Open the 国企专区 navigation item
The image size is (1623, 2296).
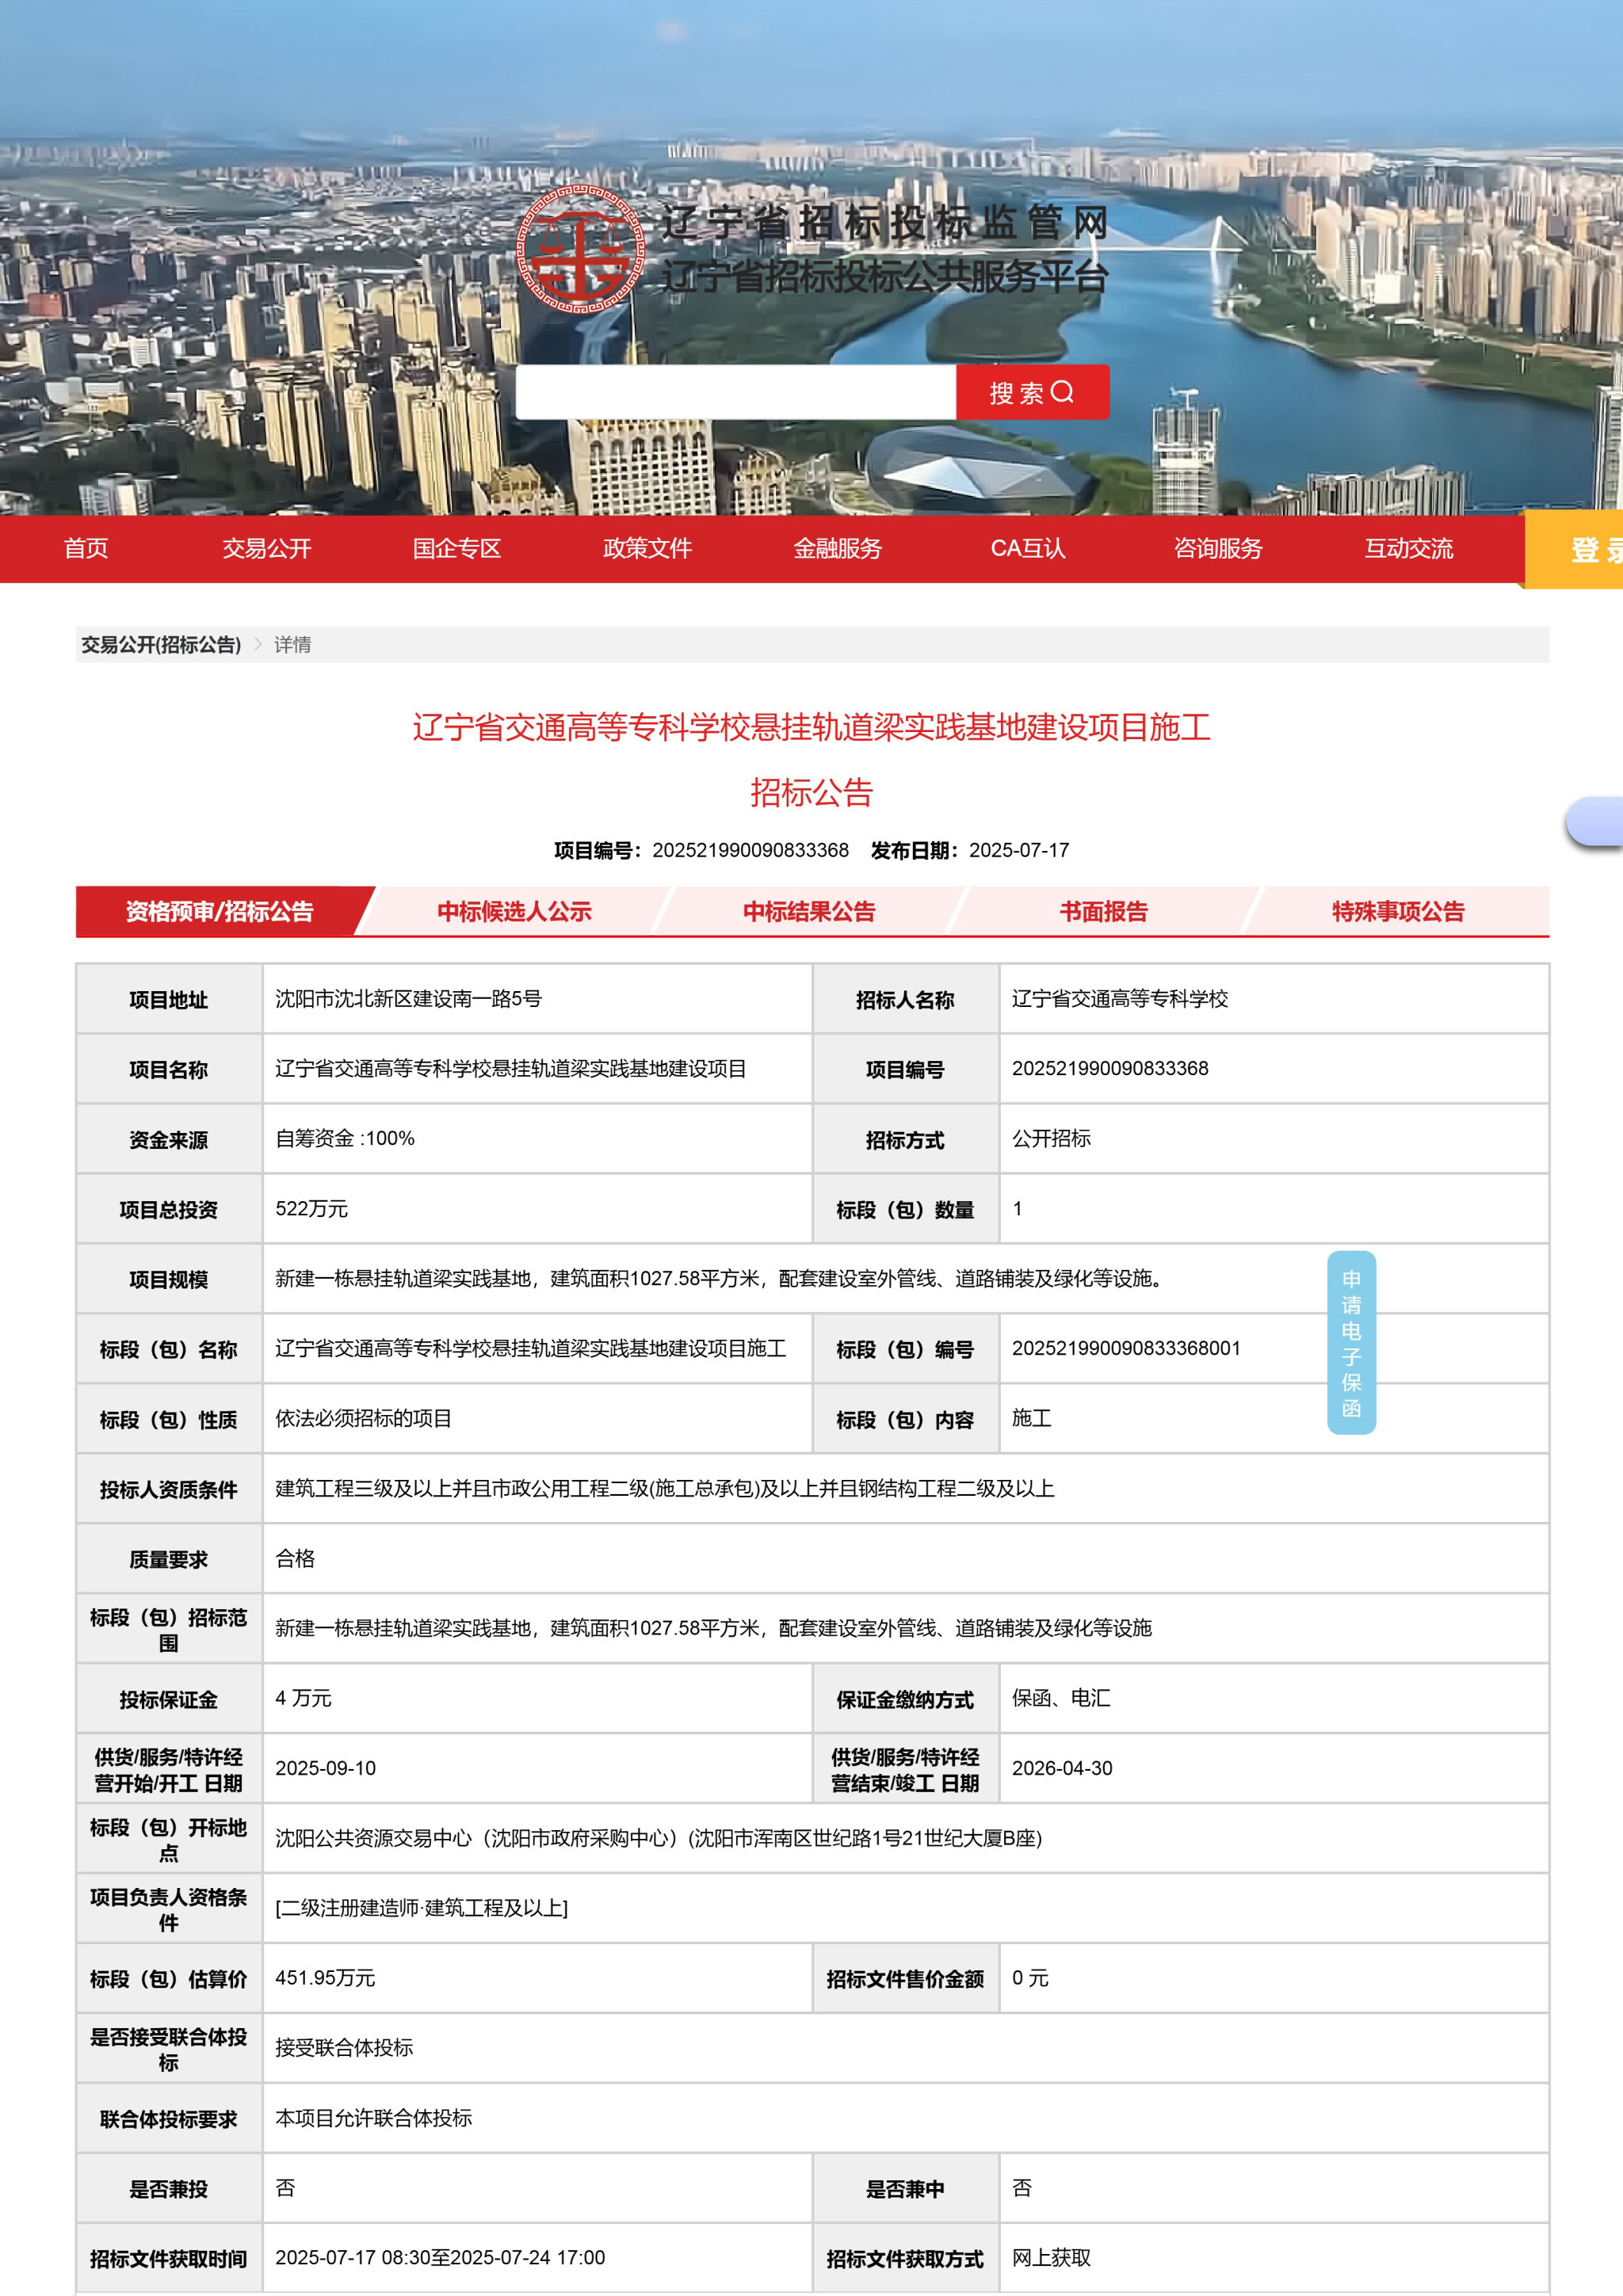pos(457,548)
